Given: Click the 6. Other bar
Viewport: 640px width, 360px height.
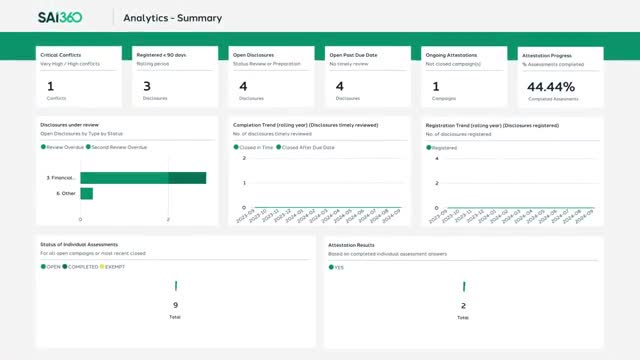Looking at the screenshot, I should coord(87,193).
